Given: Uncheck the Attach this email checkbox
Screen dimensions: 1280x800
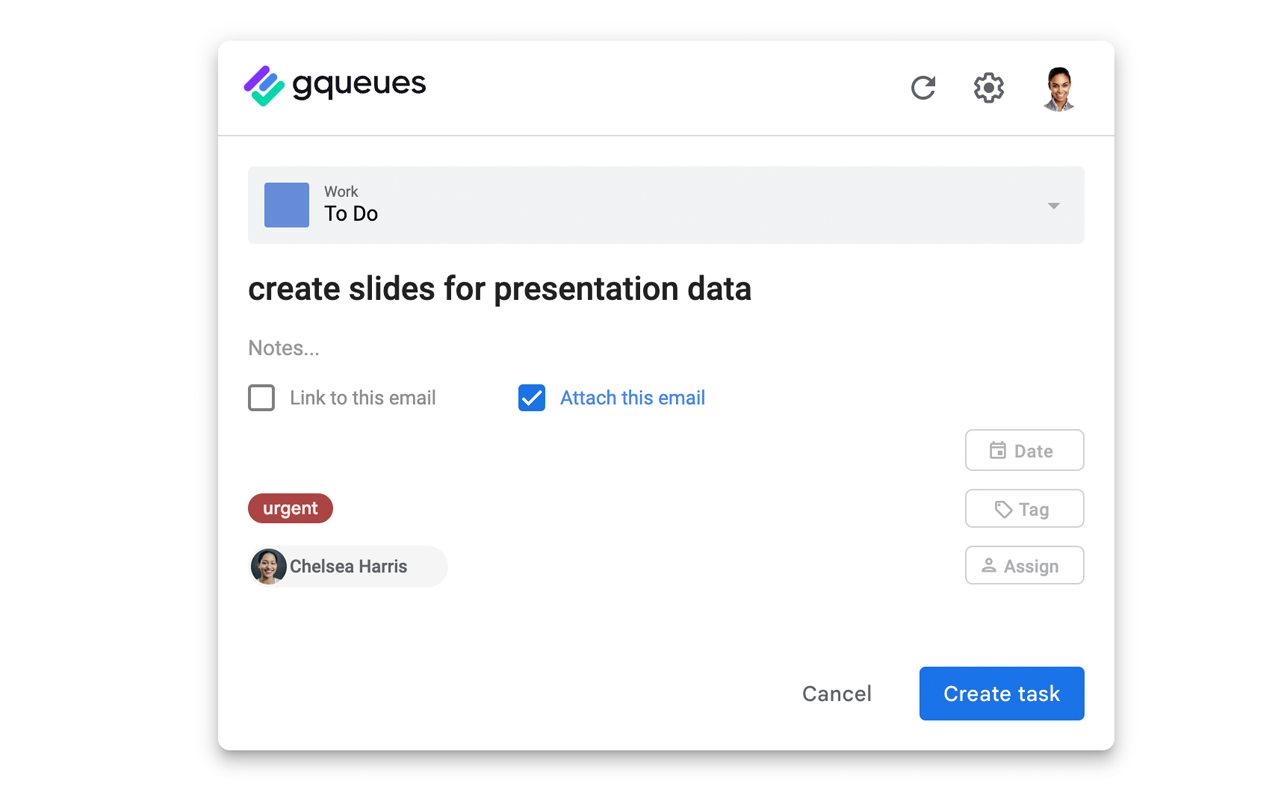Looking at the screenshot, I should coord(531,397).
